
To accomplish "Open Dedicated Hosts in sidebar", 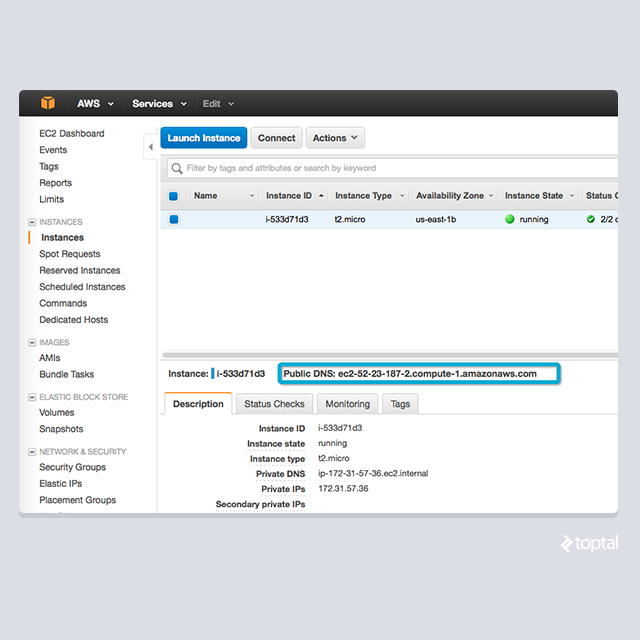I will click(73, 320).
